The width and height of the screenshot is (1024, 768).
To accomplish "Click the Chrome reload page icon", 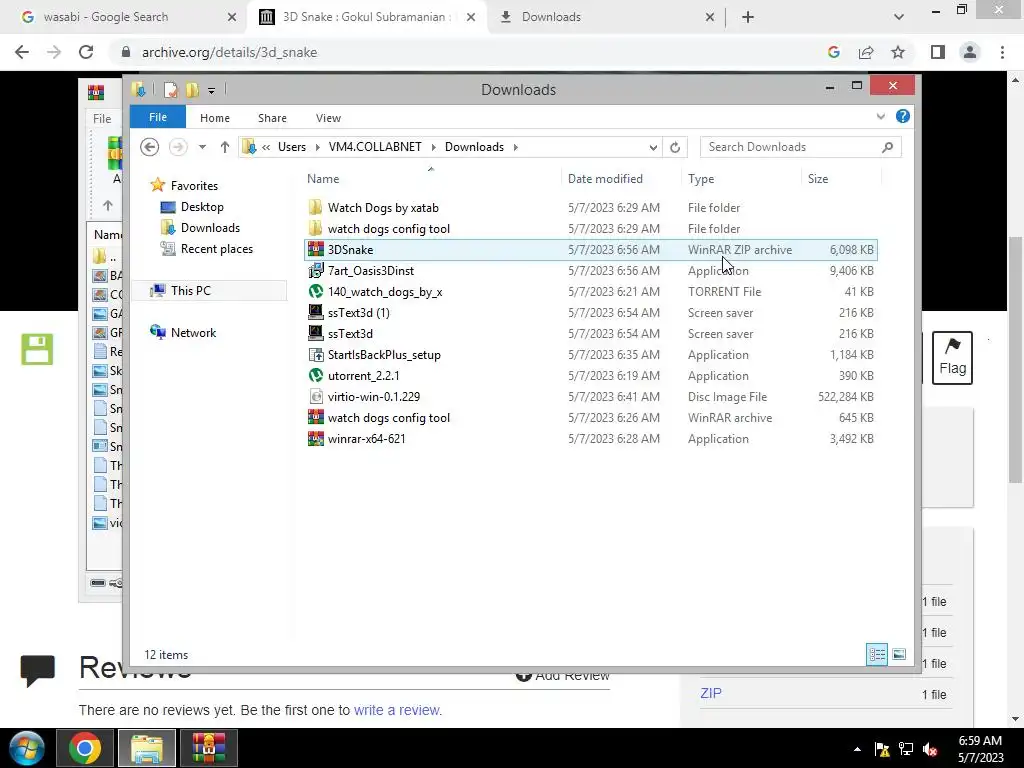I will [x=86, y=52].
